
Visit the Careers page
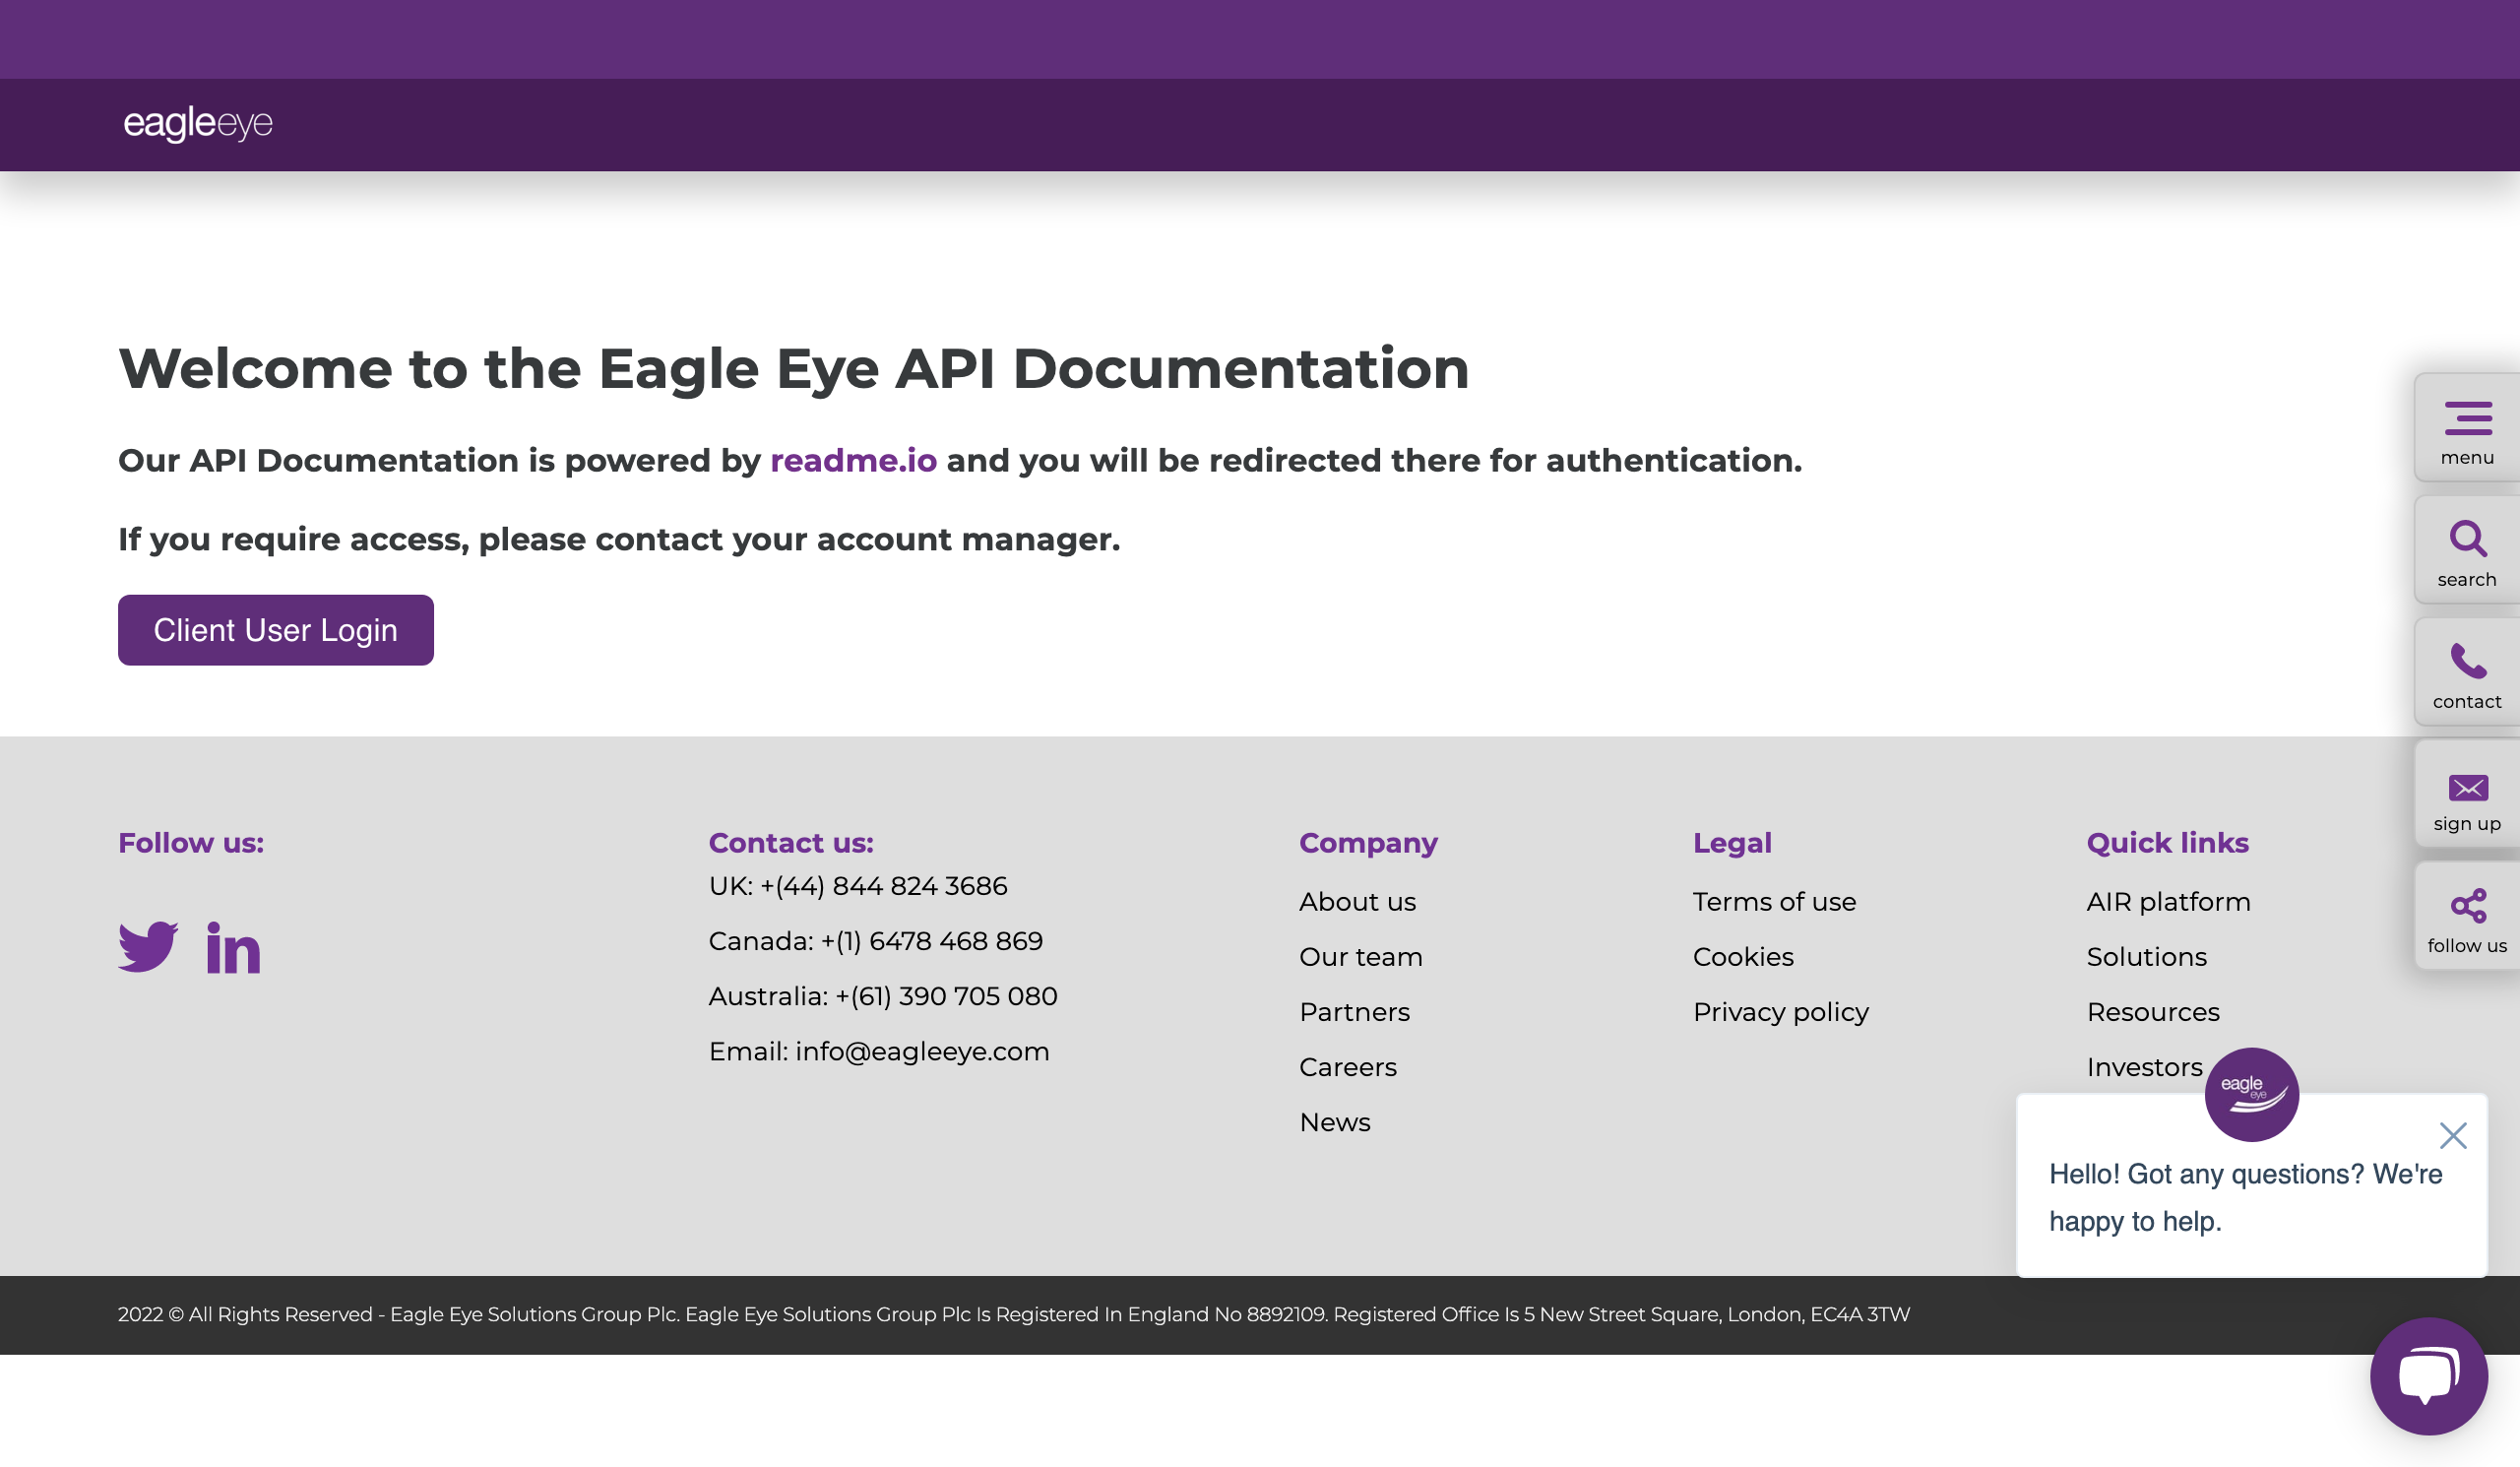1347,1067
